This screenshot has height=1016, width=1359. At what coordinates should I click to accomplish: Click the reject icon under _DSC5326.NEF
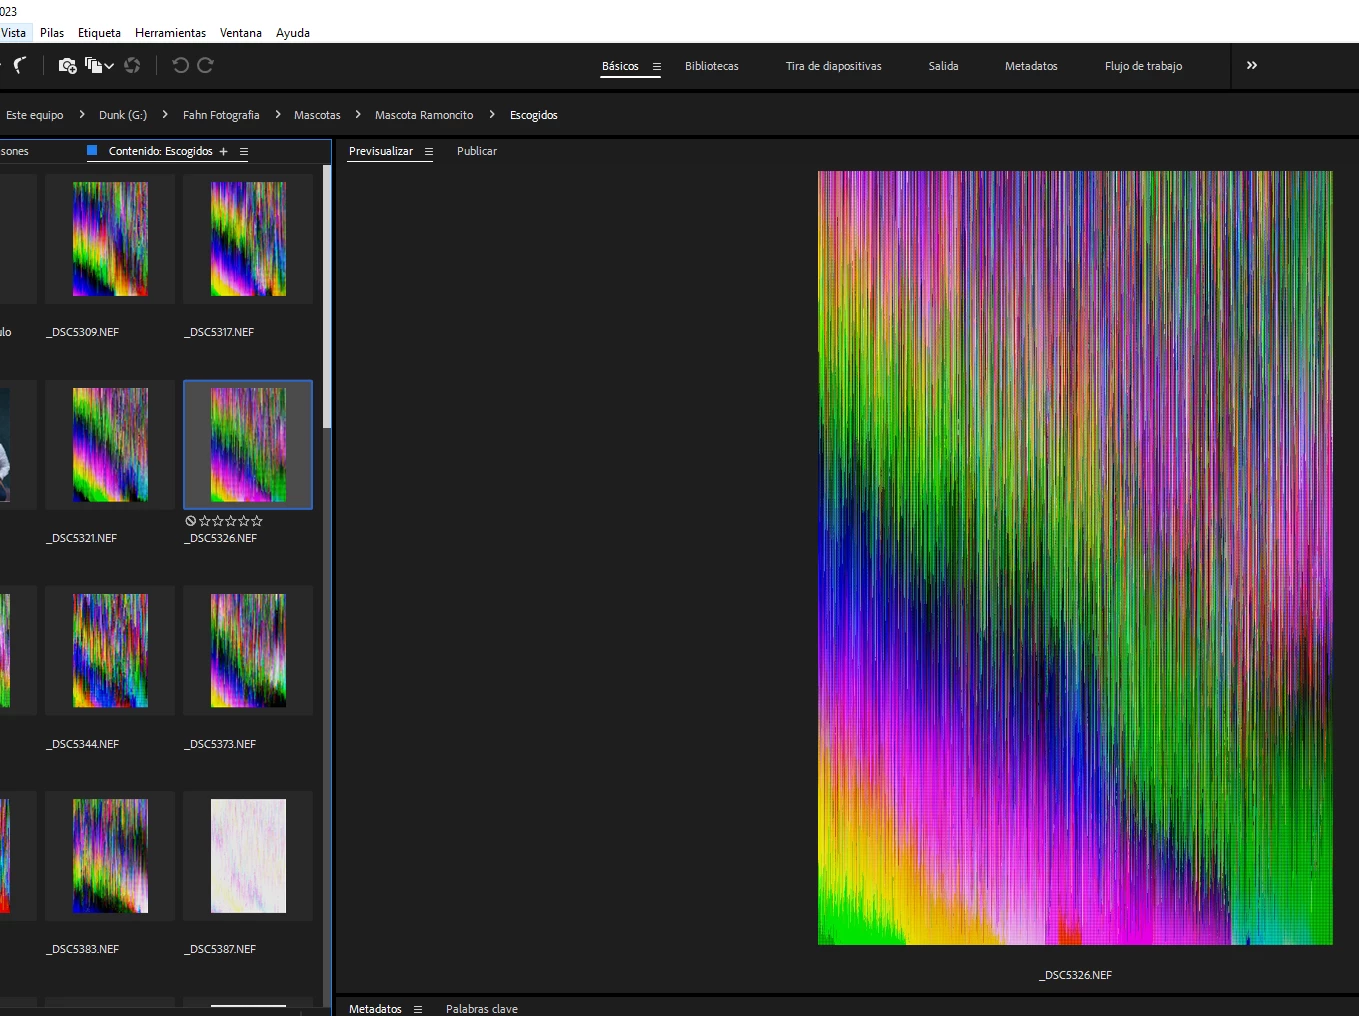pos(190,521)
